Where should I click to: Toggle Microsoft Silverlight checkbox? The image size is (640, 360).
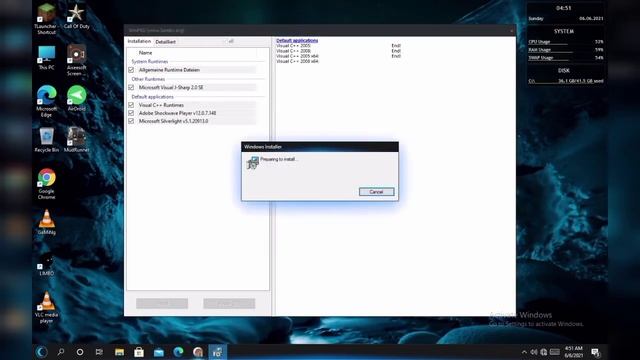(x=131, y=121)
